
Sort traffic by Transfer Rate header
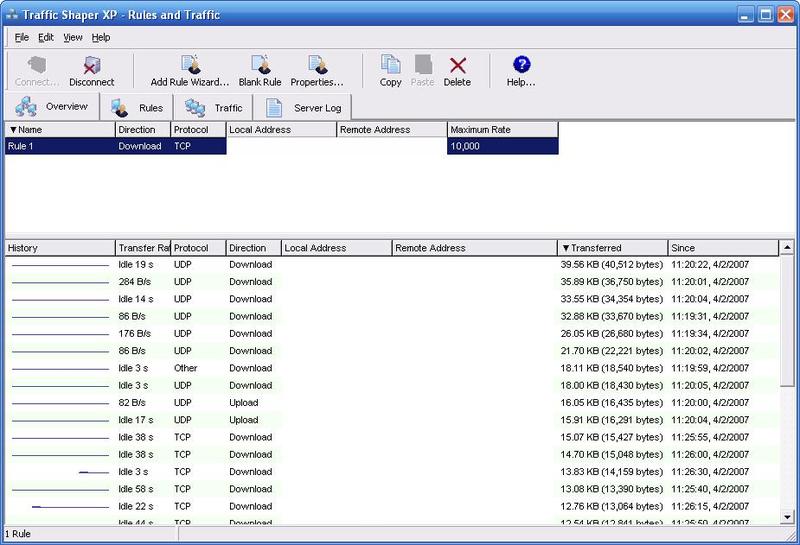tap(143, 248)
